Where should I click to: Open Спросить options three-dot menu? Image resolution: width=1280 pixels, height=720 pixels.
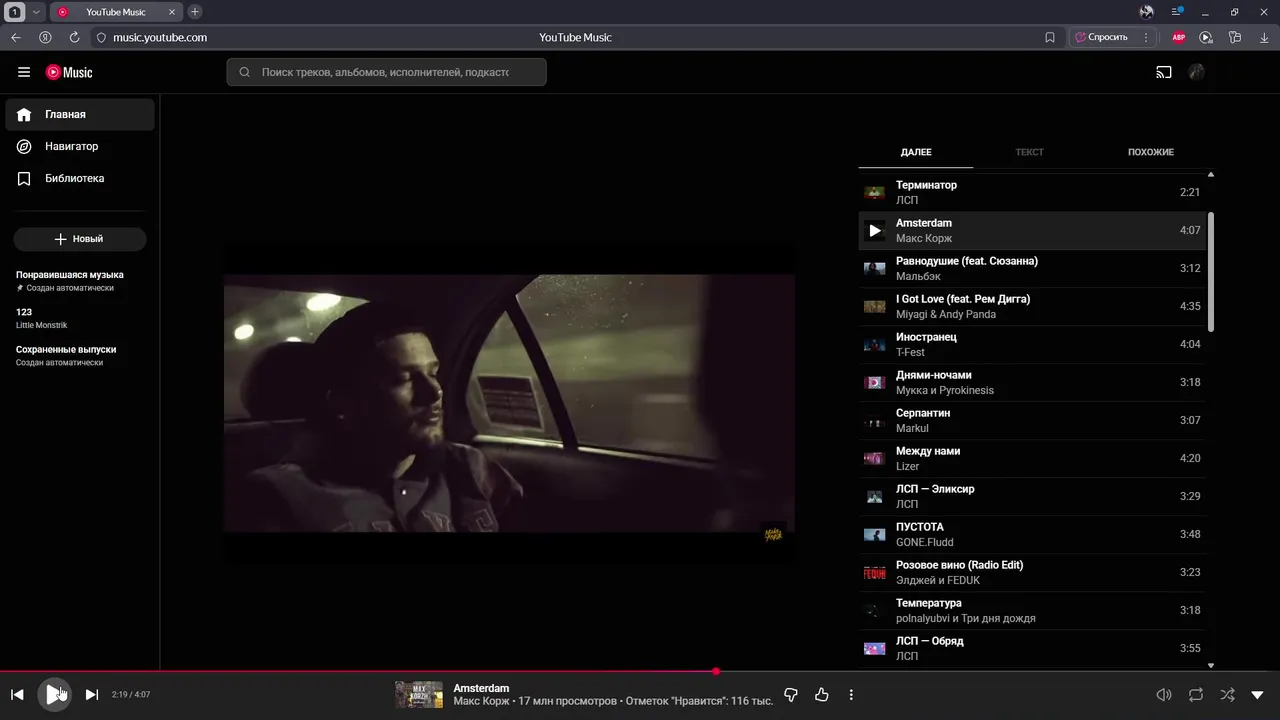click(x=1146, y=37)
